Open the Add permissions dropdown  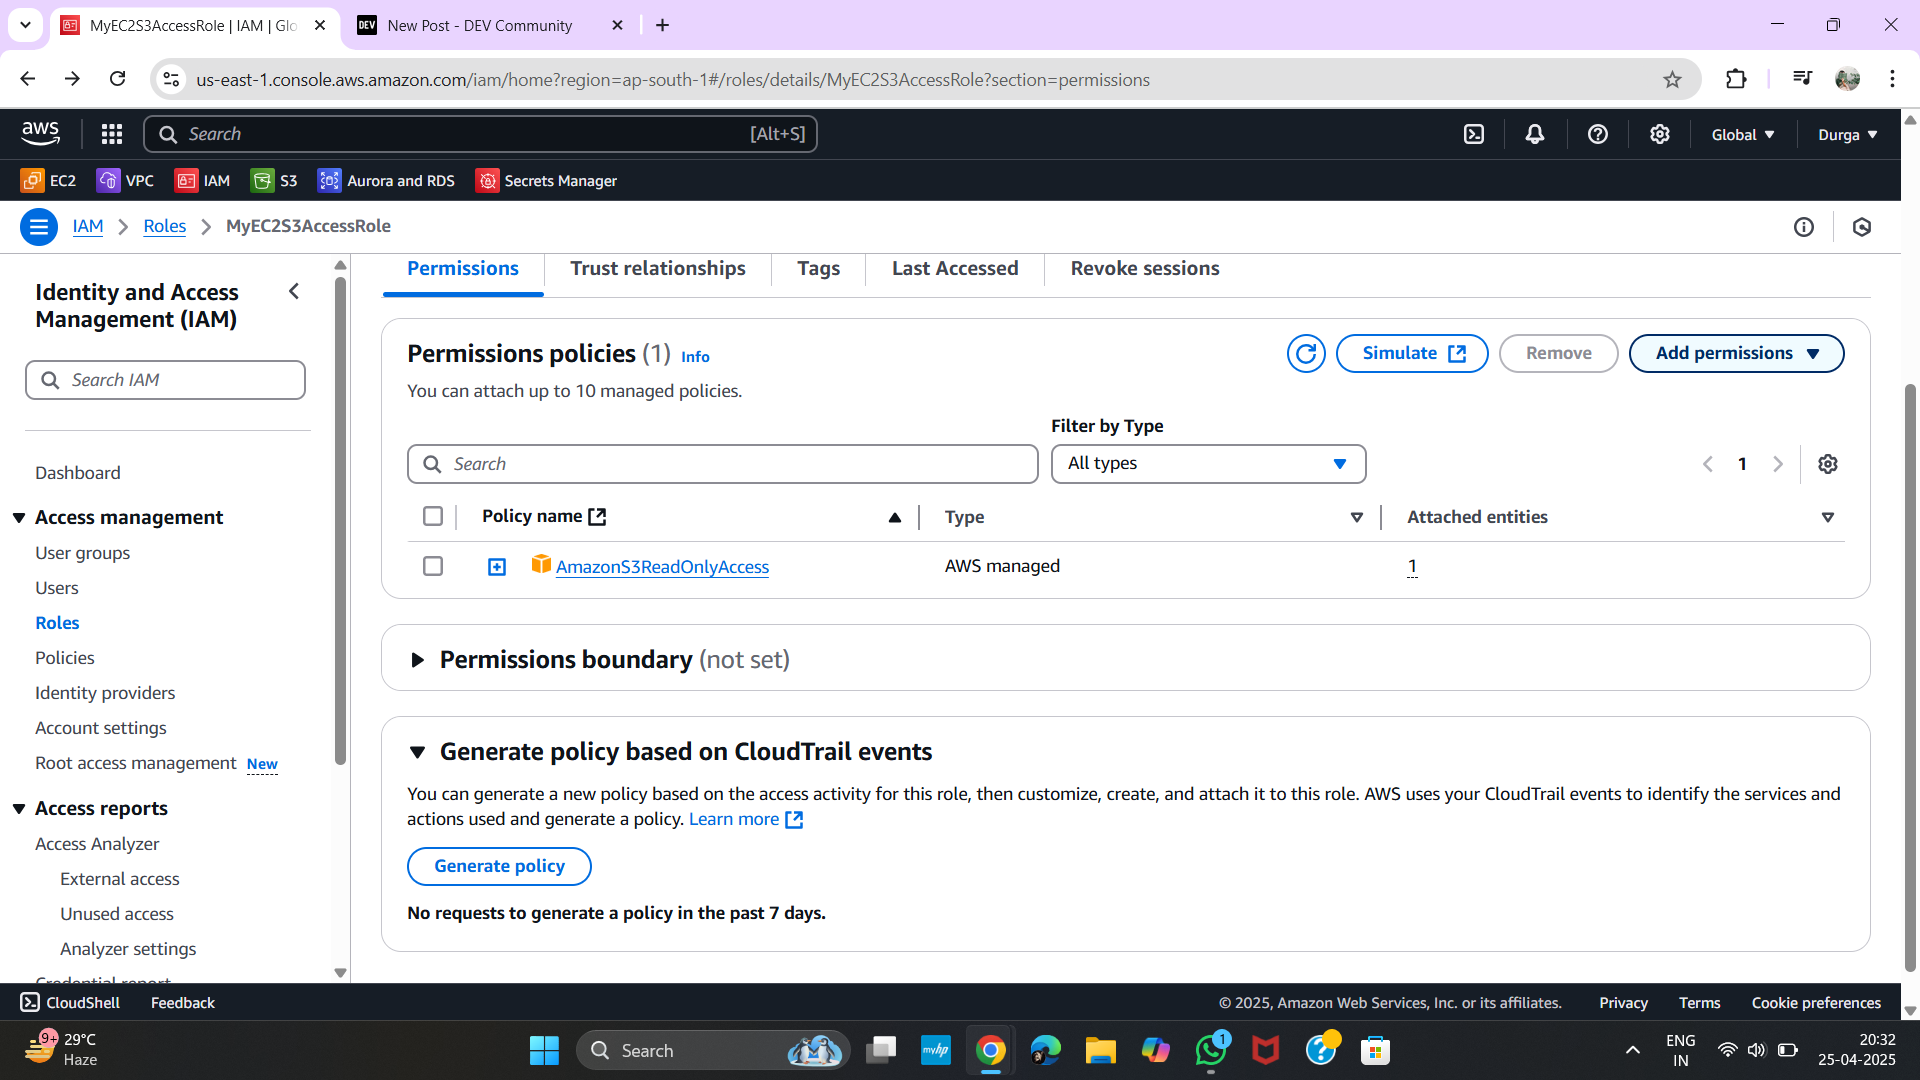click(1736, 353)
